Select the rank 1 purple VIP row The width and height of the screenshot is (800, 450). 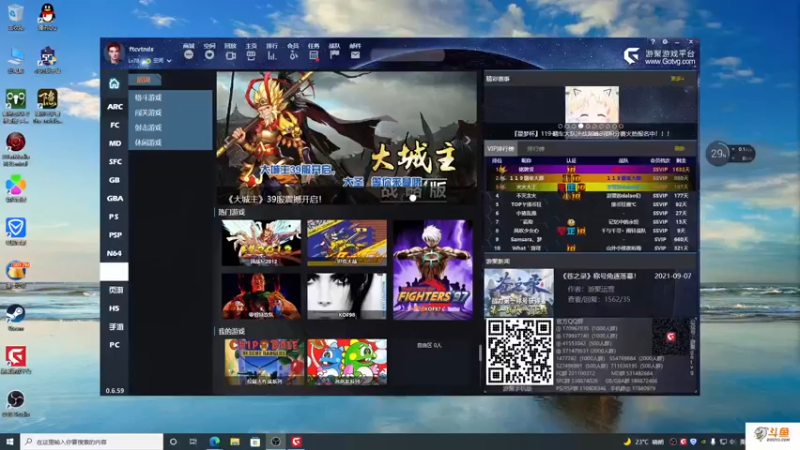click(590, 169)
